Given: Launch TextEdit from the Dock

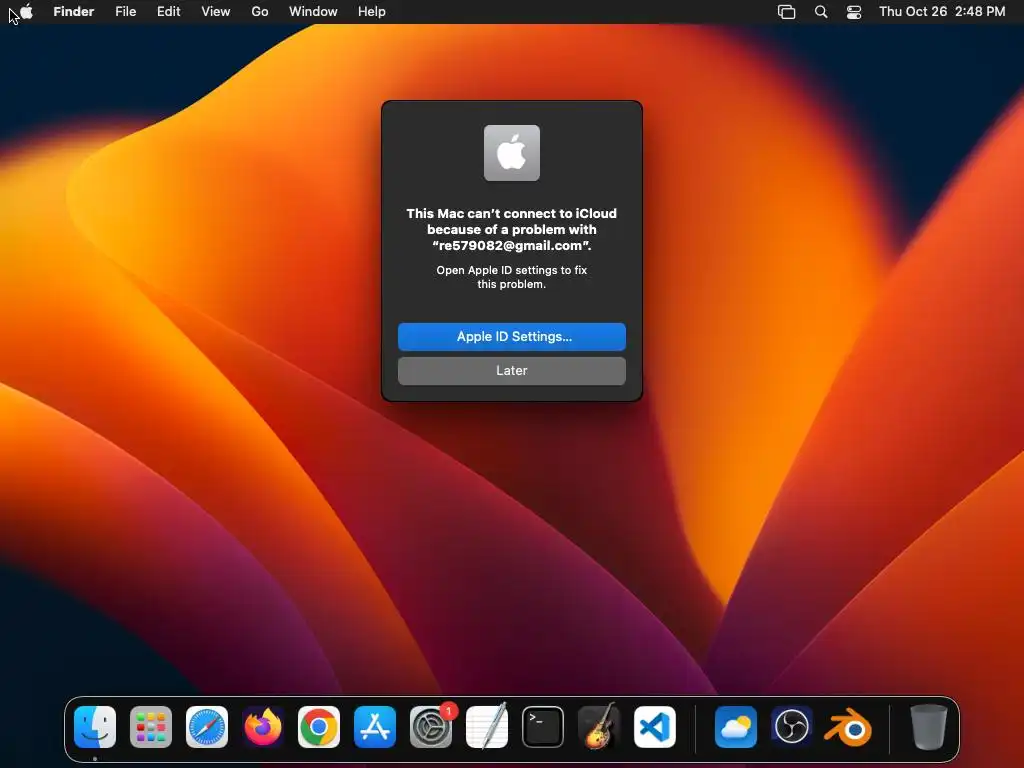Looking at the screenshot, I should [x=487, y=727].
